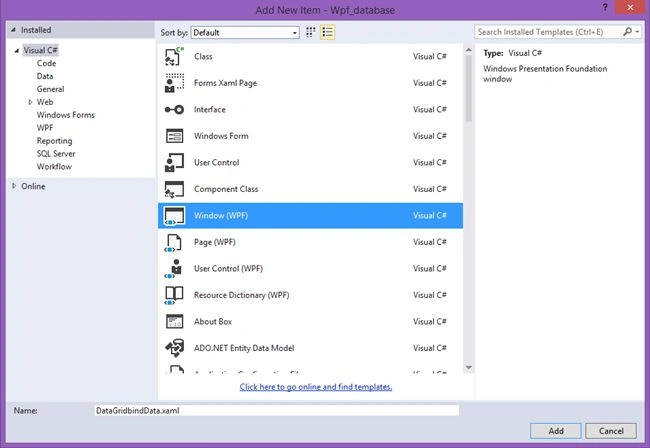Select the Resource Dictionary (WPF) icon

(174, 295)
